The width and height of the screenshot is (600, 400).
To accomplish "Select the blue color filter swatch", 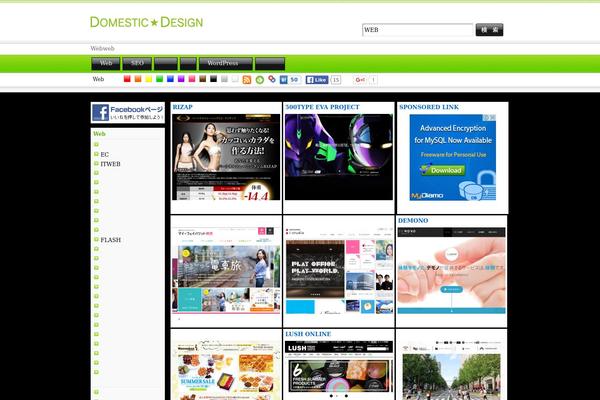I will [170, 79].
